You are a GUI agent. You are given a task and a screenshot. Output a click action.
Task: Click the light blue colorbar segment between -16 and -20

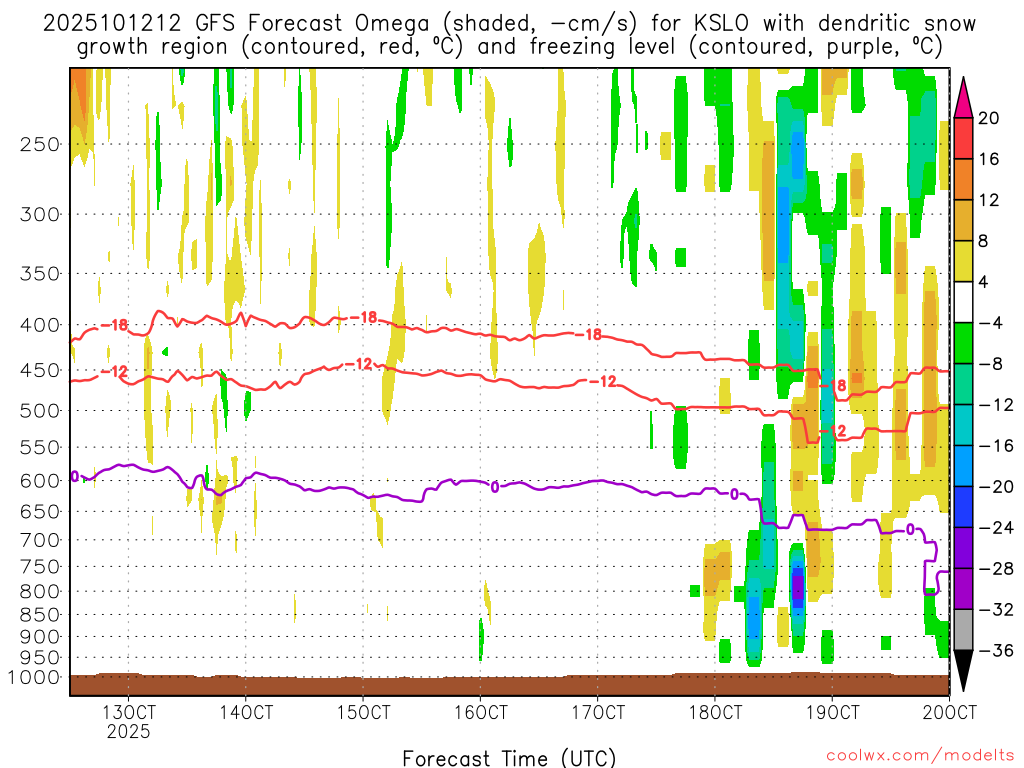(x=963, y=466)
